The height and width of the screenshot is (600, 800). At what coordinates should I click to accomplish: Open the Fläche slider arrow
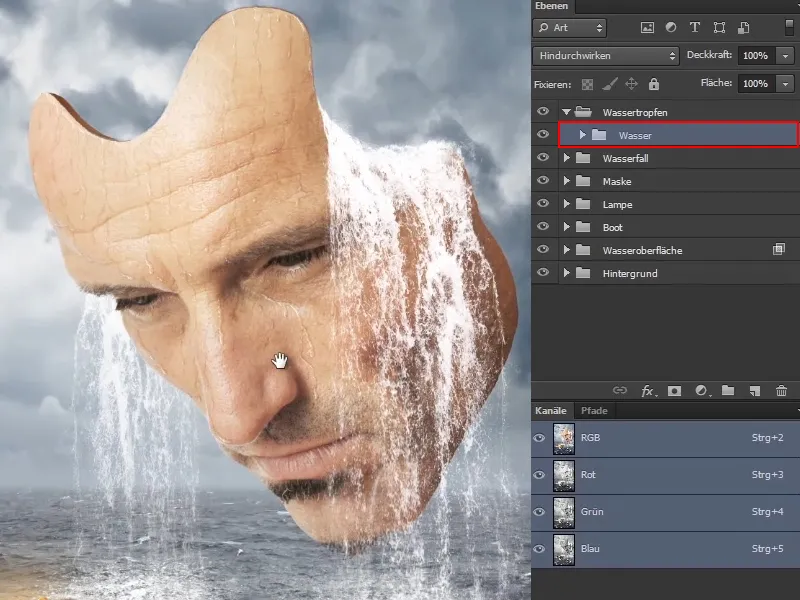point(785,83)
